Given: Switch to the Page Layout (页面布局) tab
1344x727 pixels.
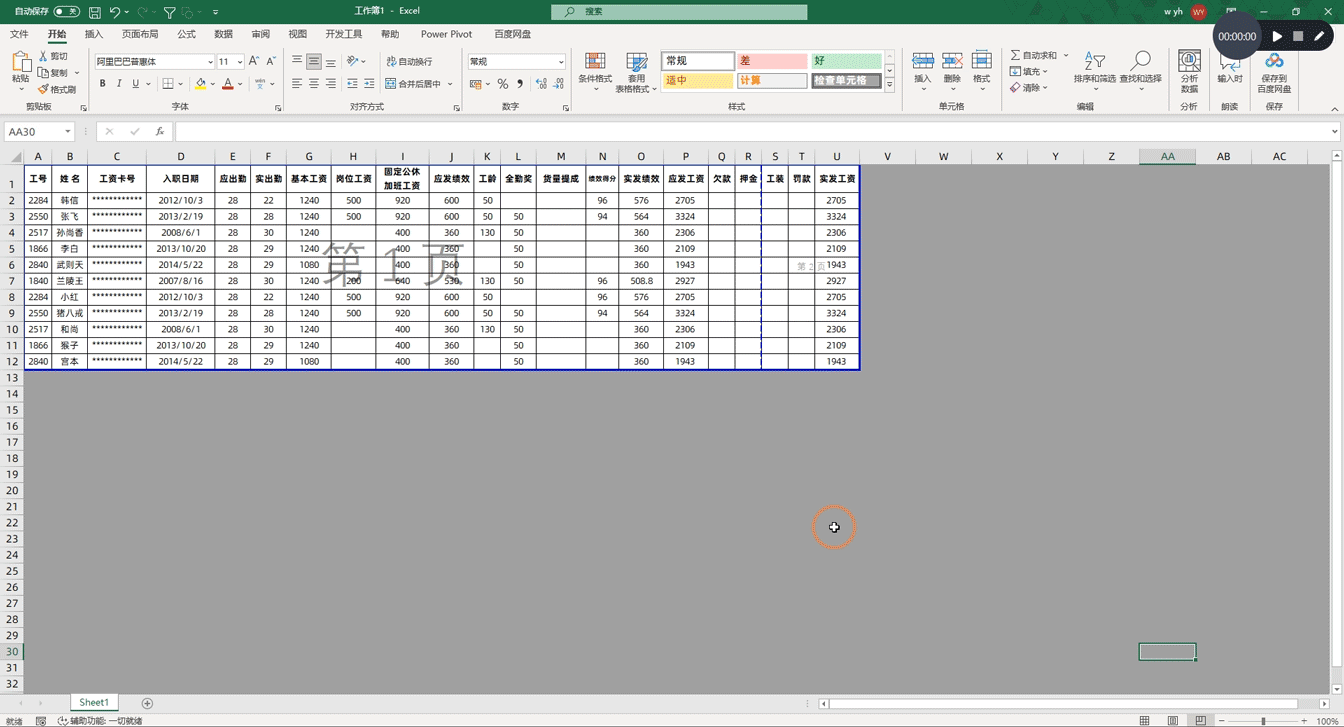Looking at the screenshot, I should pyautogui.click(x=140, y=34).
